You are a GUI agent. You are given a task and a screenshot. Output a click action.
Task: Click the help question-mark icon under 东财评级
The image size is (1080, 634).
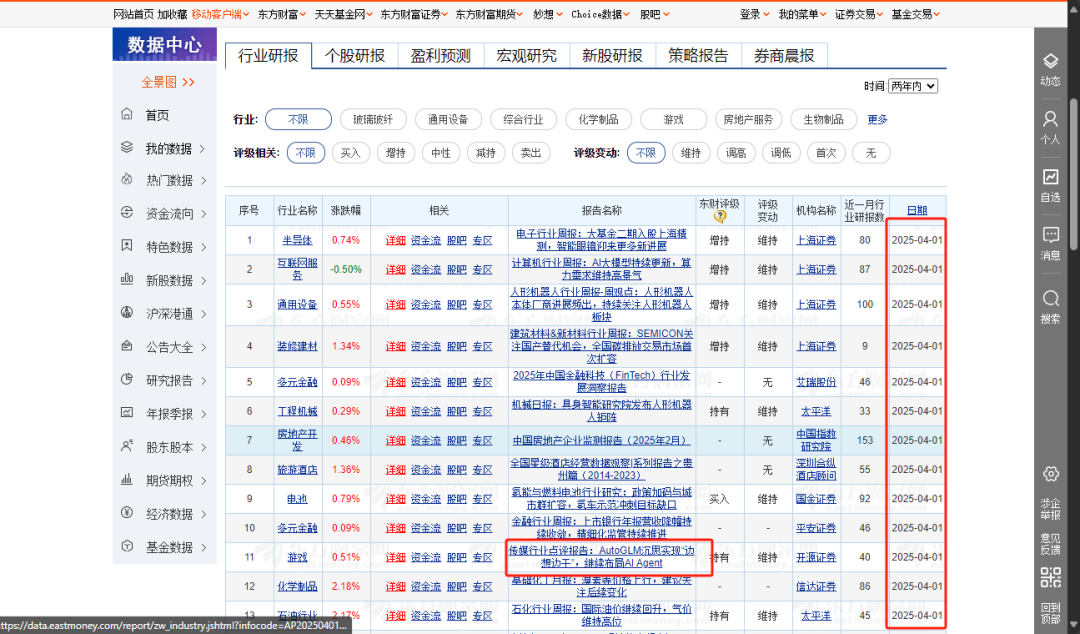point(720,216)
